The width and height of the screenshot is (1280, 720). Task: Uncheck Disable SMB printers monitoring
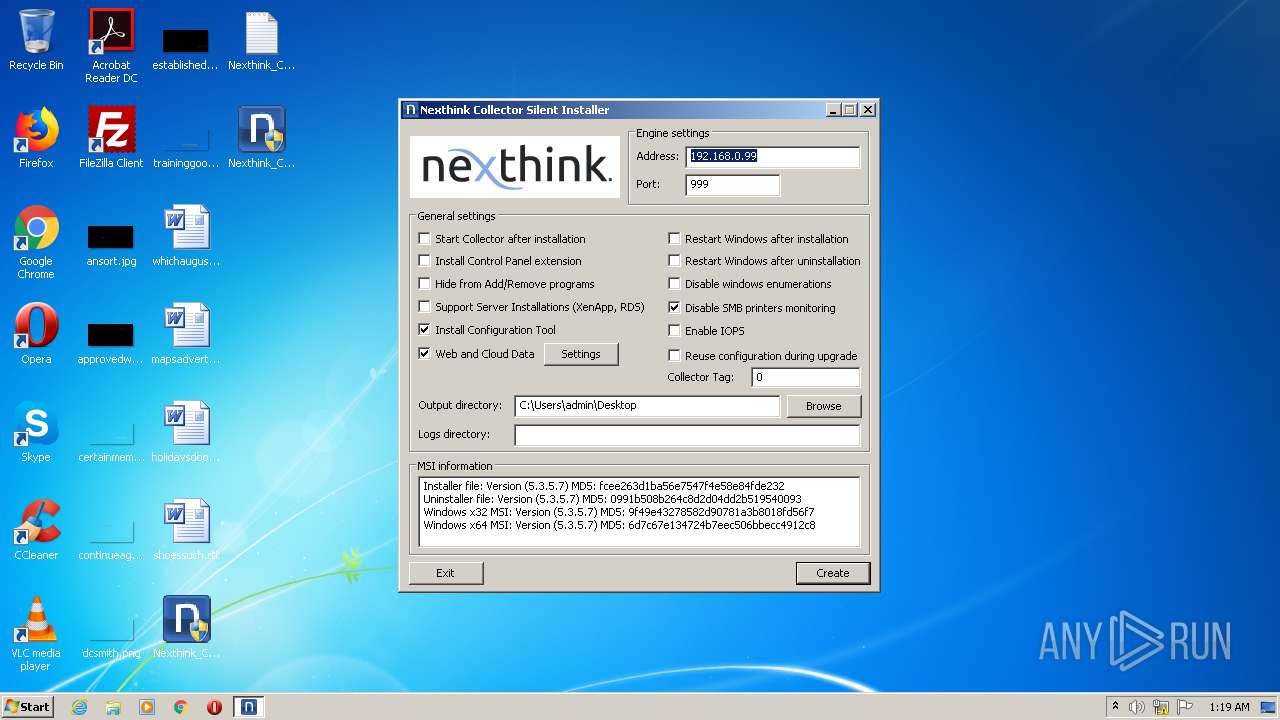[675, 308]
